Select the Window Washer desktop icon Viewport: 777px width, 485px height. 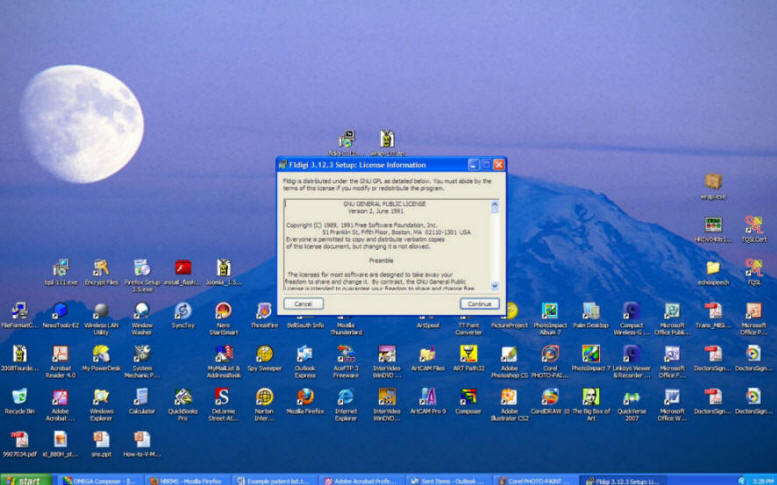coord(142,319)
